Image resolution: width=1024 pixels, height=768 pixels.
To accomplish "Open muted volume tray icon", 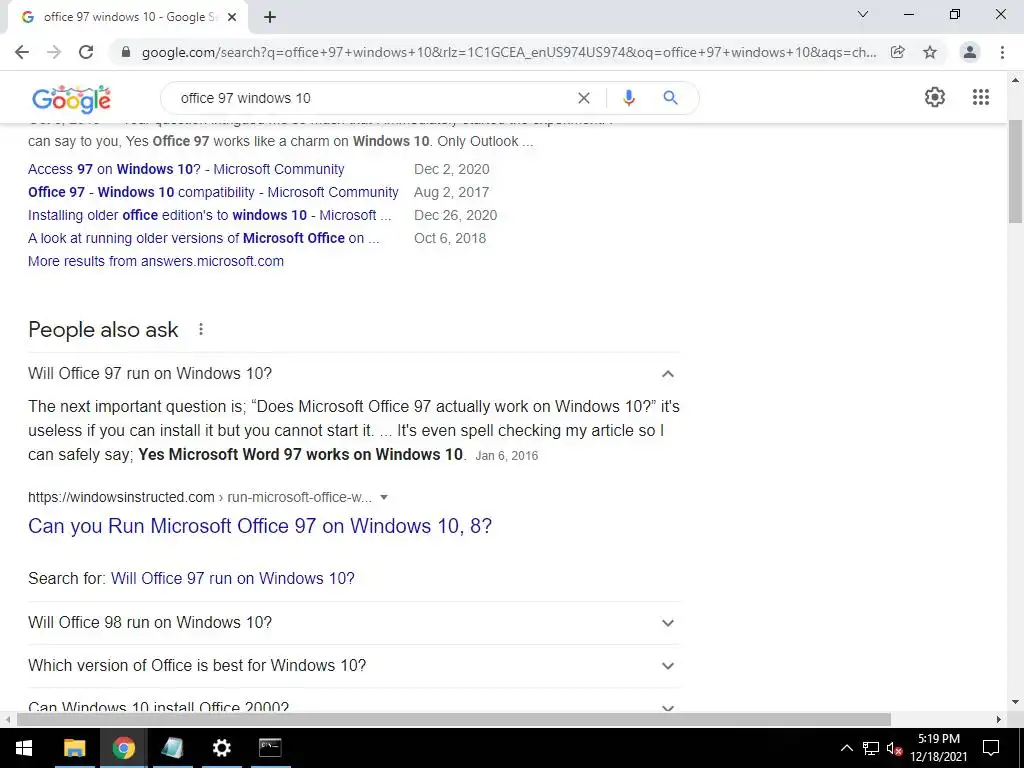I will click(x=894, y=748).
